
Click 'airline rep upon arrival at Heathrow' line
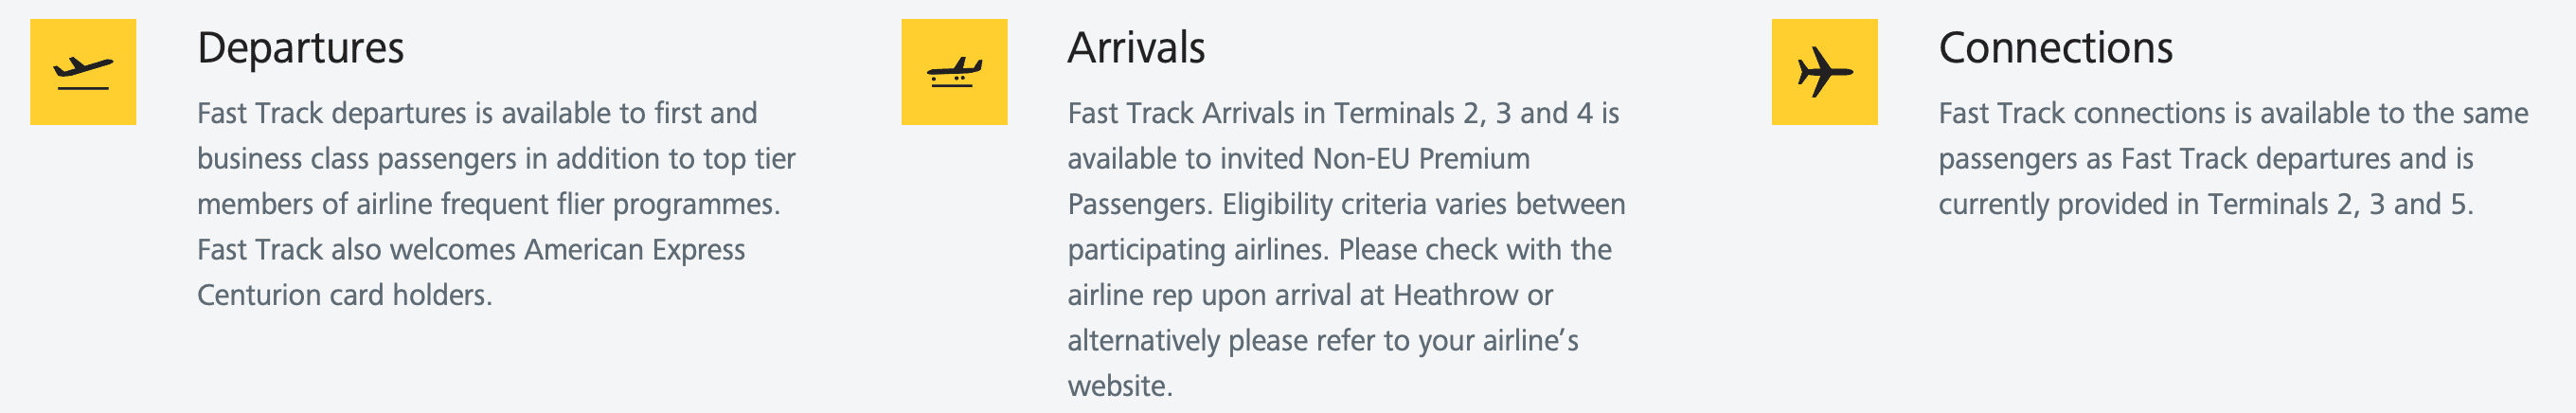point(1310,296)
